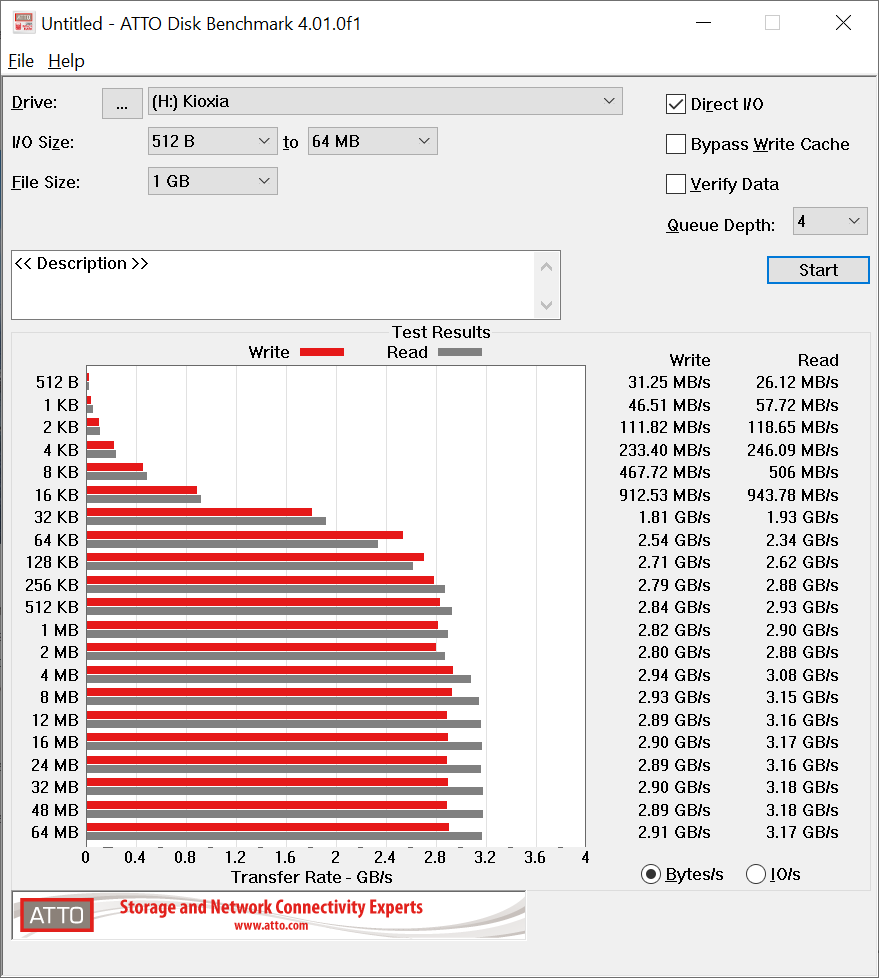The image size is (879, 978).
Task: Click the 64 KB write value 2.54 GB/s
Action: [x=674, y=540]
